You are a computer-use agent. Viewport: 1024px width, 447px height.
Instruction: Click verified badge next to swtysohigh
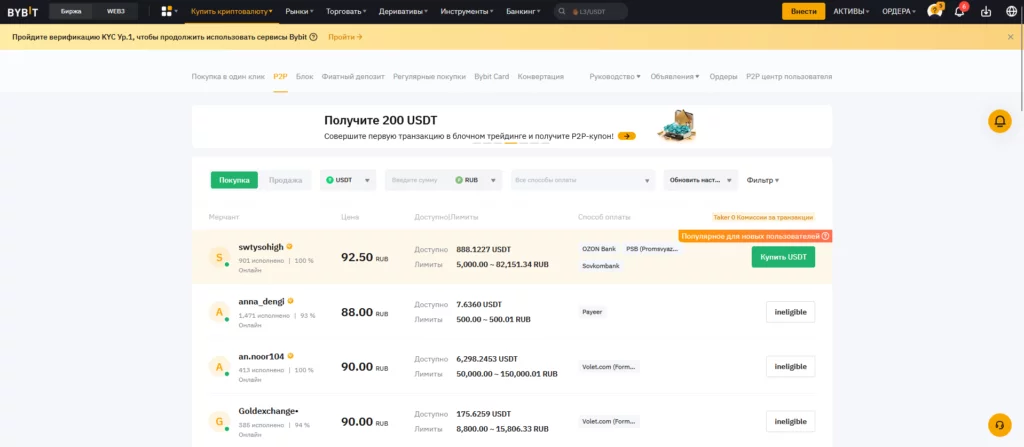(289, 246)
